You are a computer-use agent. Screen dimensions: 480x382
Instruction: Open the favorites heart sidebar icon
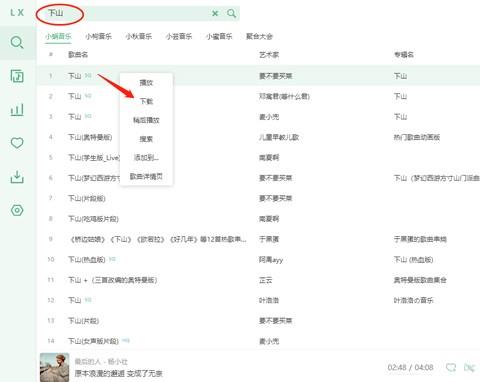click(17, 143)
